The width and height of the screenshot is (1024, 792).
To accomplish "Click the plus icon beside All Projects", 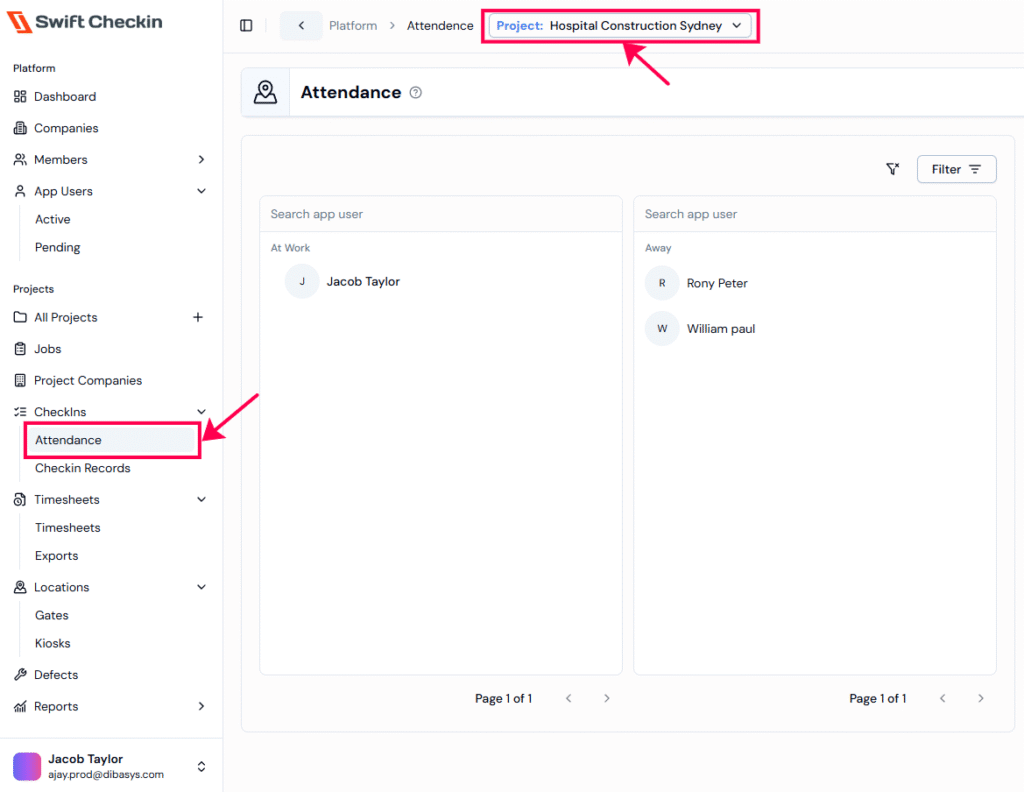I will pyautogui.click(x=198, y=318).
